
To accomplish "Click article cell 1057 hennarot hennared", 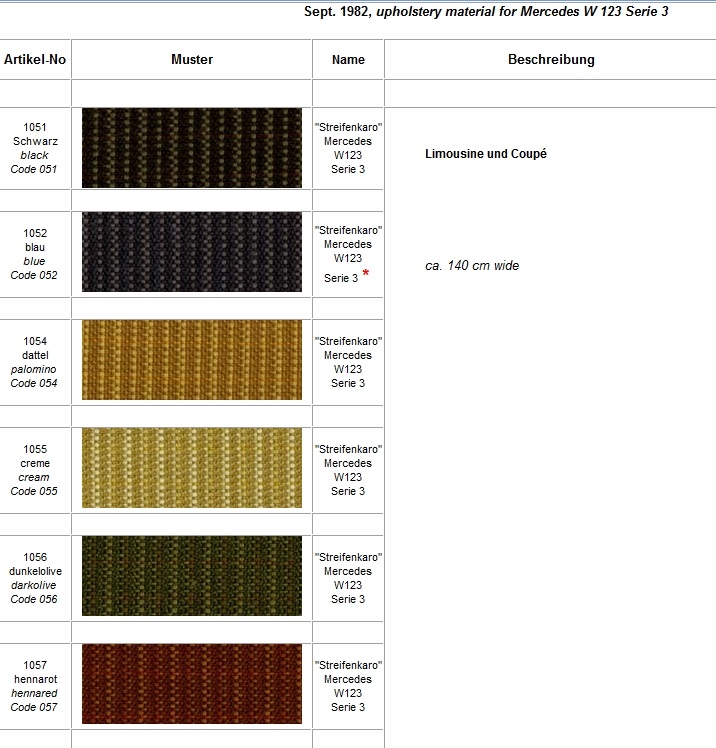I will 35,686.
